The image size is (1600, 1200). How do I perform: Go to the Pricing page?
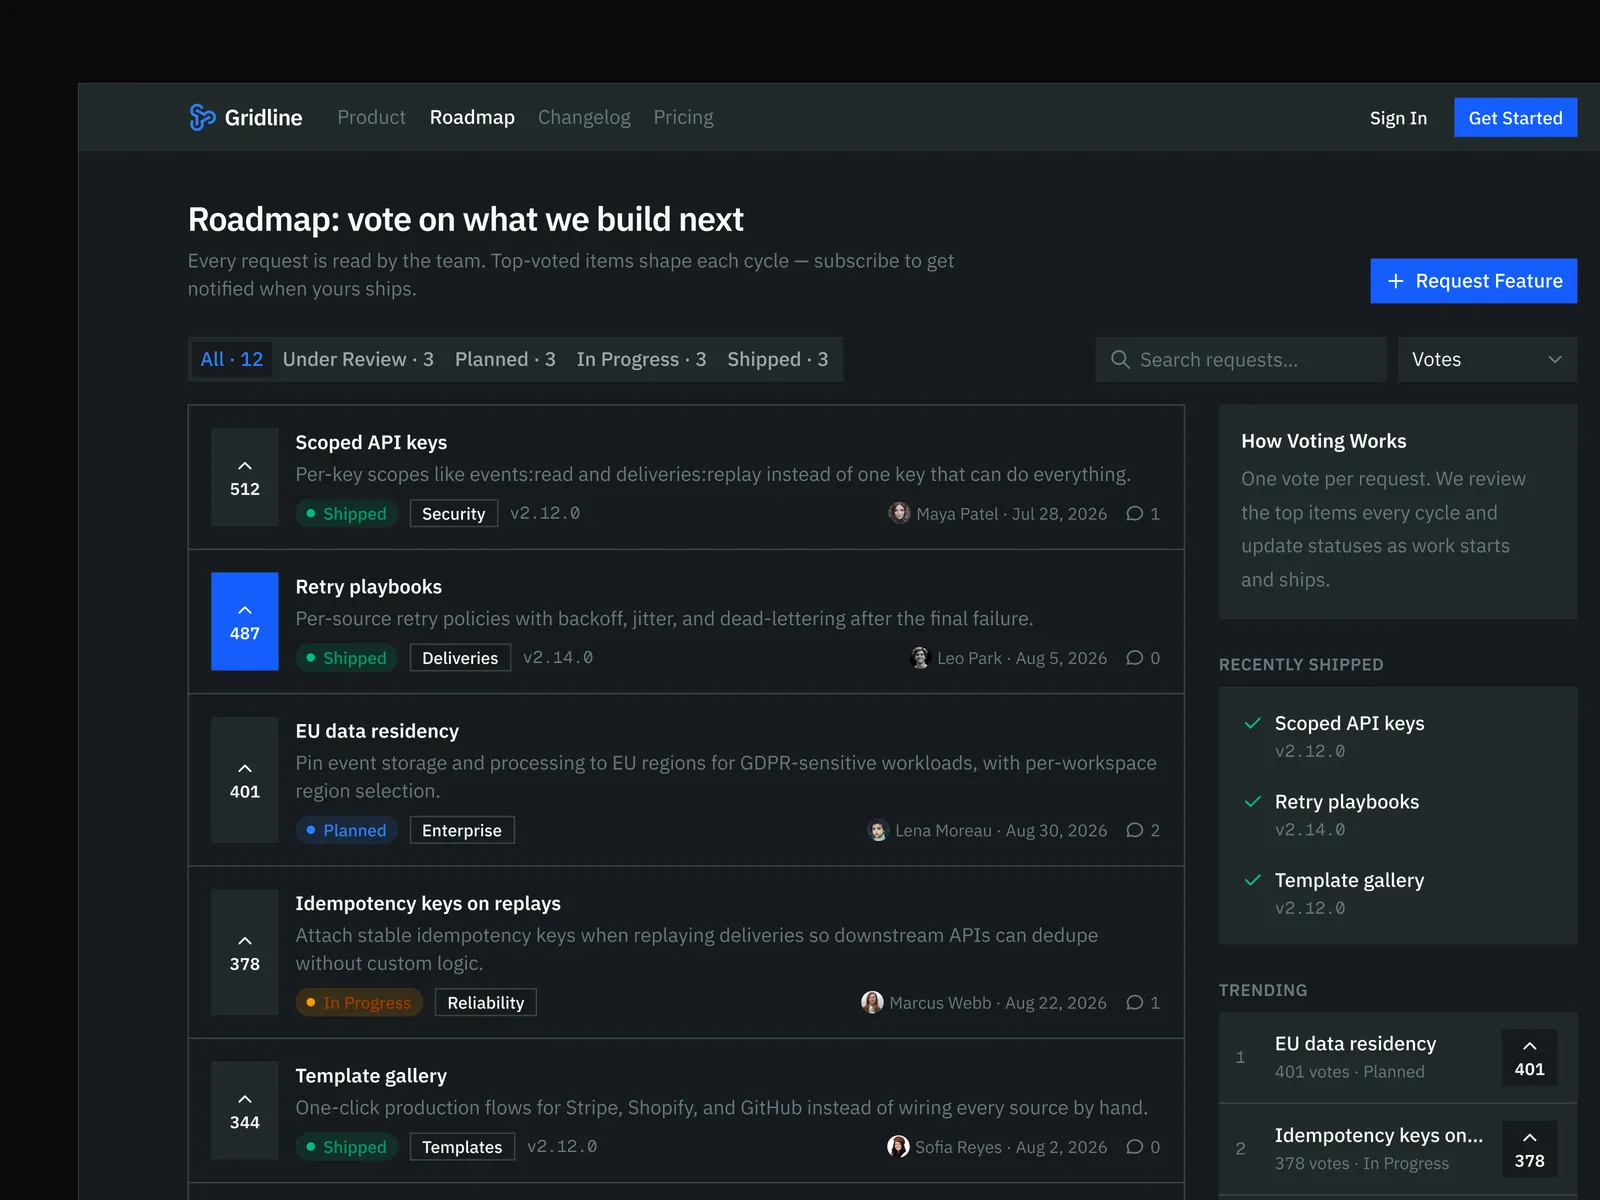(683, 117)
